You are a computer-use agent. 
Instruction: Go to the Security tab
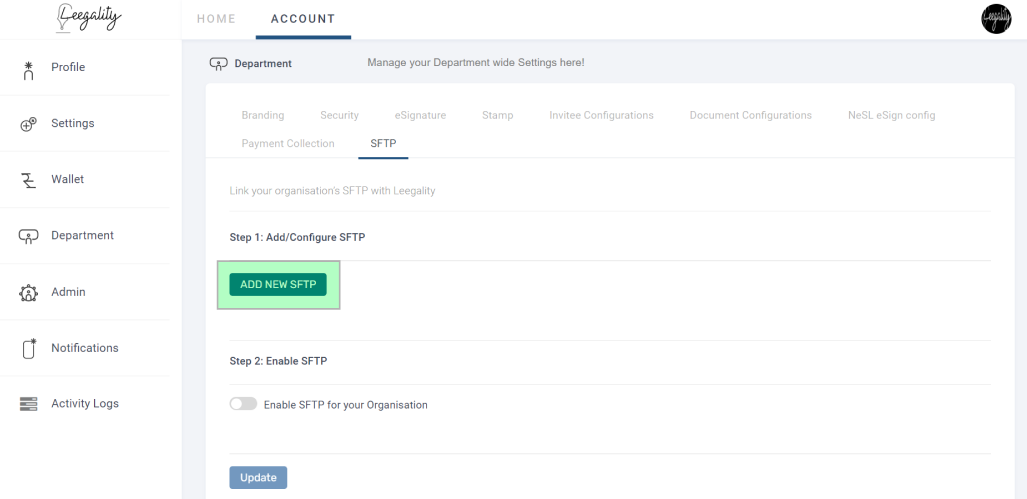(x=339, y=115)
